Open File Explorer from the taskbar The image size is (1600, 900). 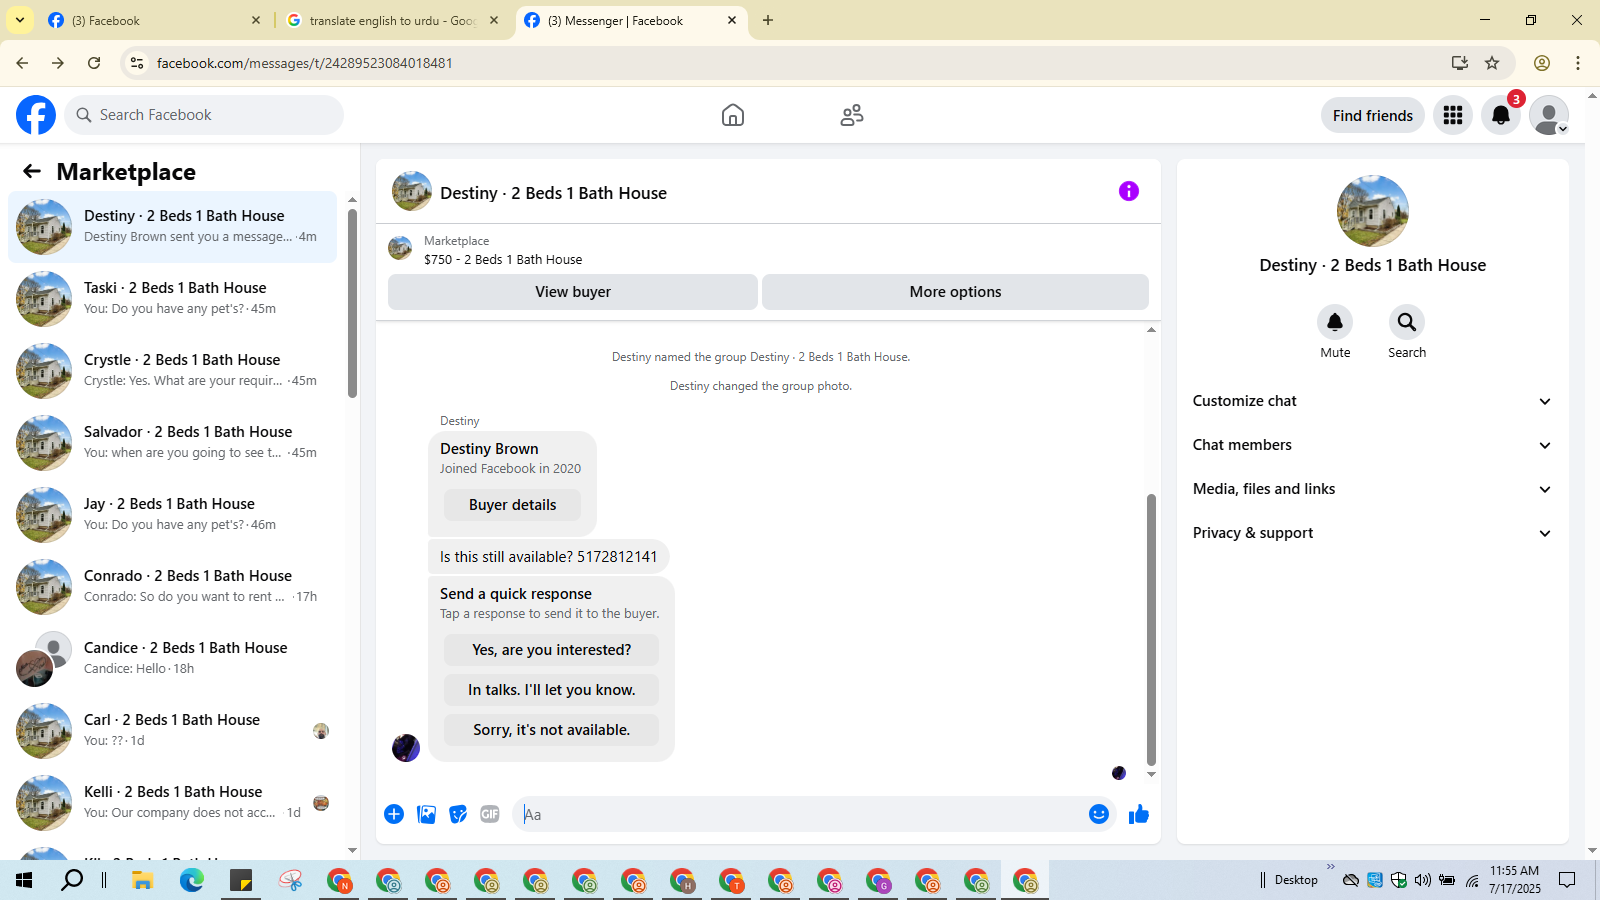[x=142, y=880]
